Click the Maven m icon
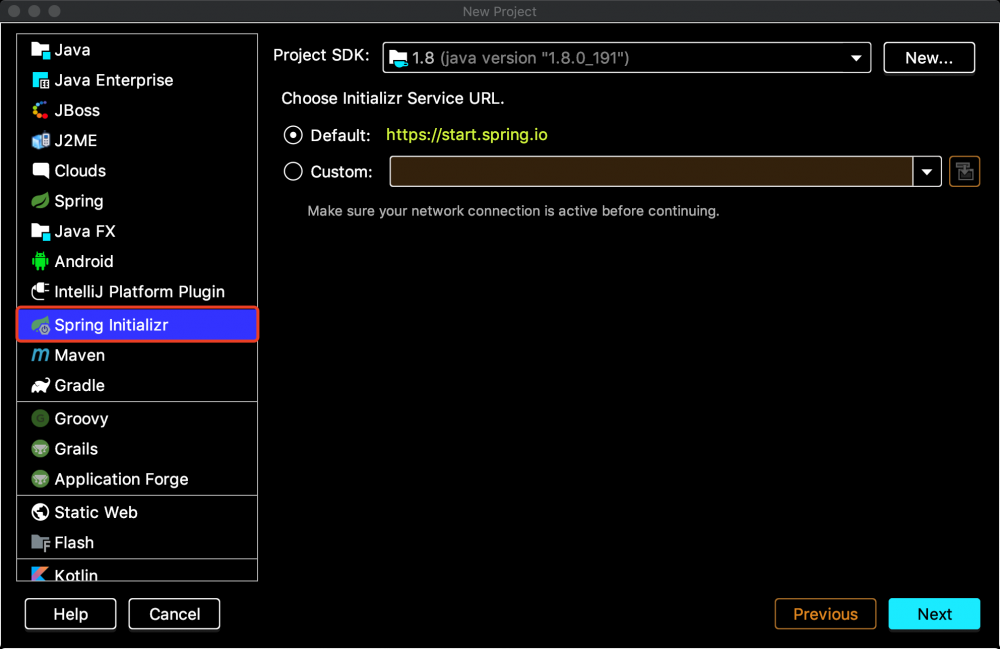1000x649 pixels. [40, 355]
